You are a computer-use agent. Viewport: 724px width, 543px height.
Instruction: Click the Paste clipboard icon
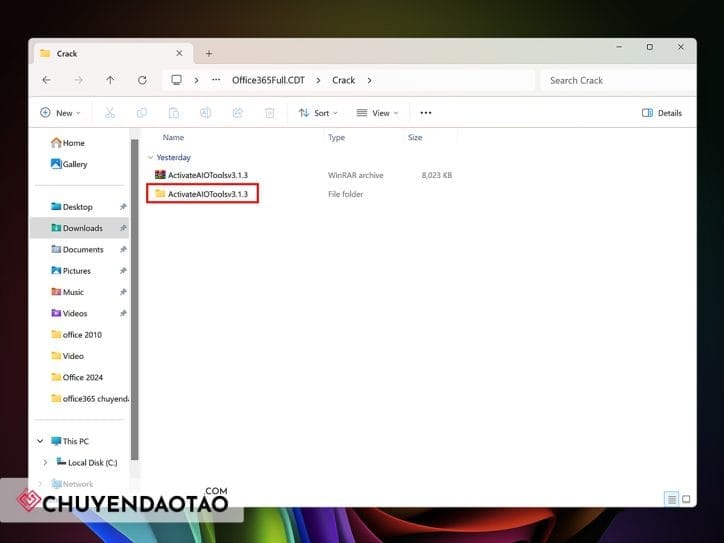tap(174, 113)
